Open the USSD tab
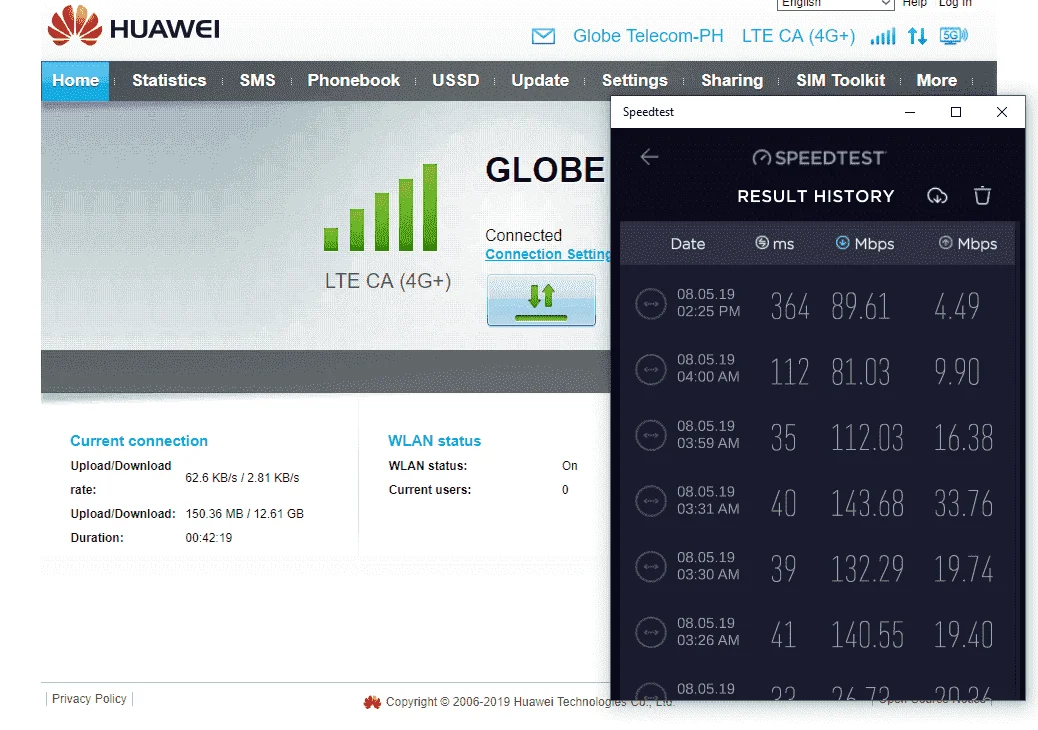 coord(455,81)
